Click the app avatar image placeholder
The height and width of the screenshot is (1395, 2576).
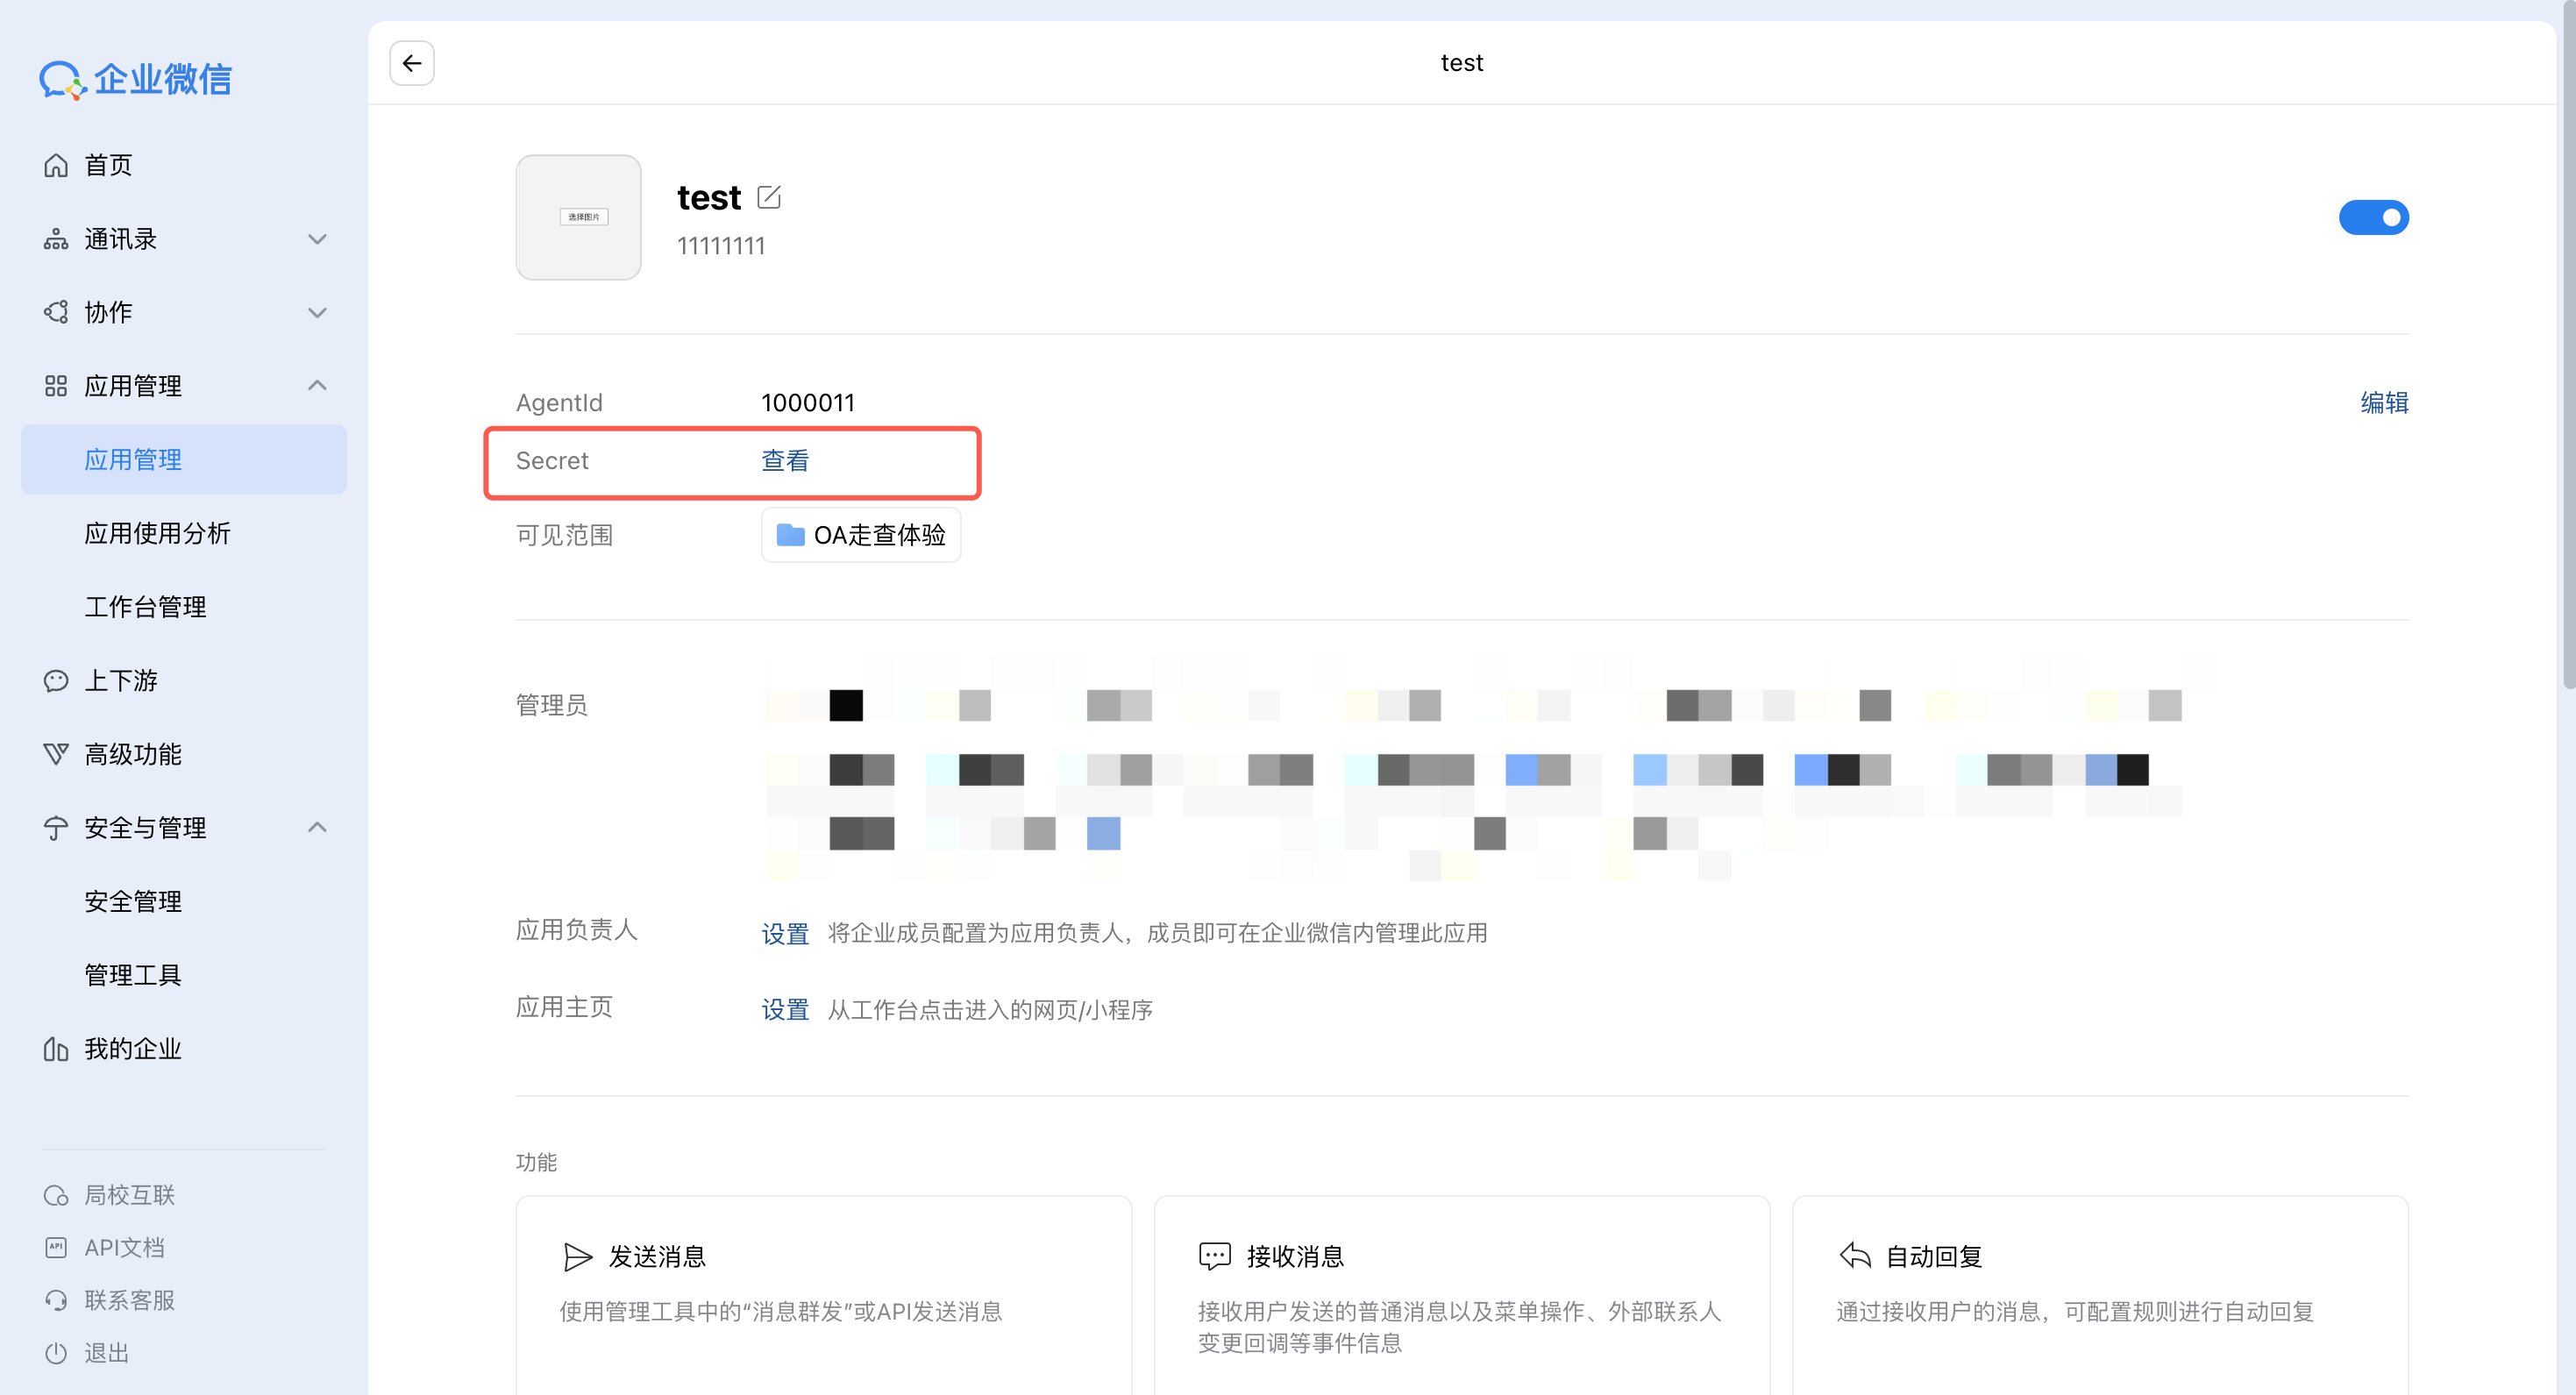578,217
